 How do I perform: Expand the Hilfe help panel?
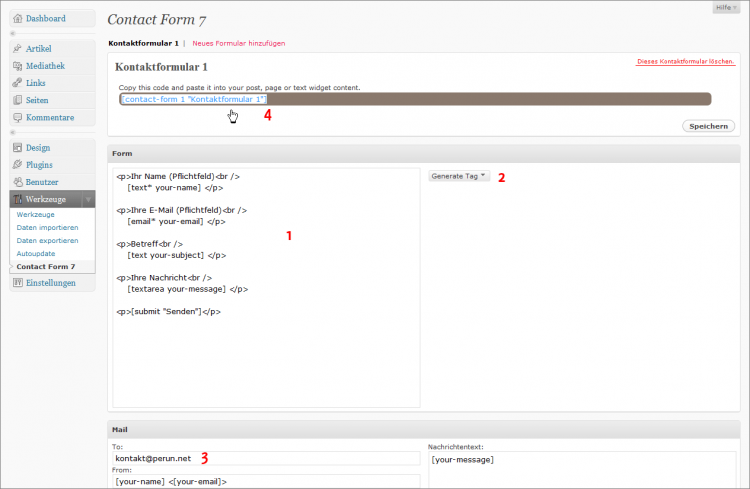pyautogui.click(x=727, y=7)
